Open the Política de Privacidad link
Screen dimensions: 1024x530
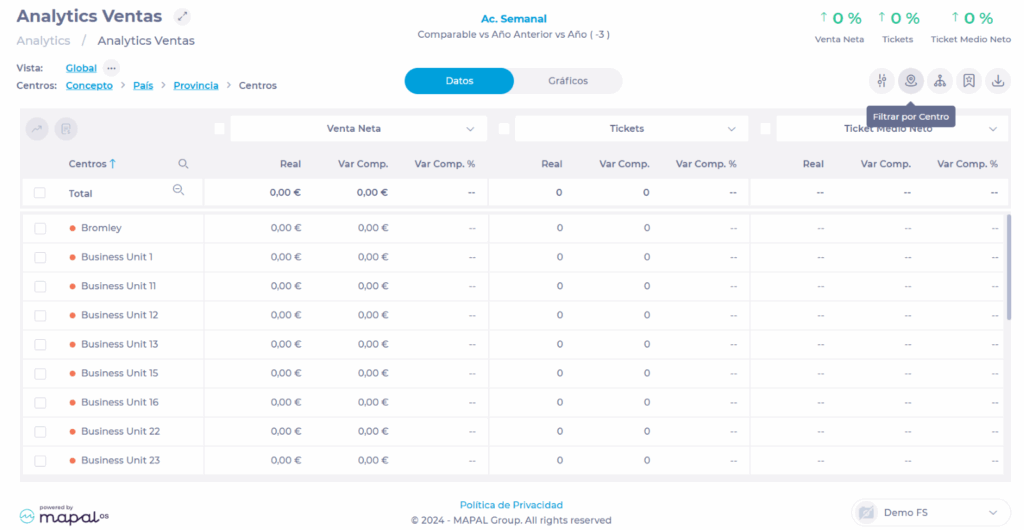[x=511, y=505]
